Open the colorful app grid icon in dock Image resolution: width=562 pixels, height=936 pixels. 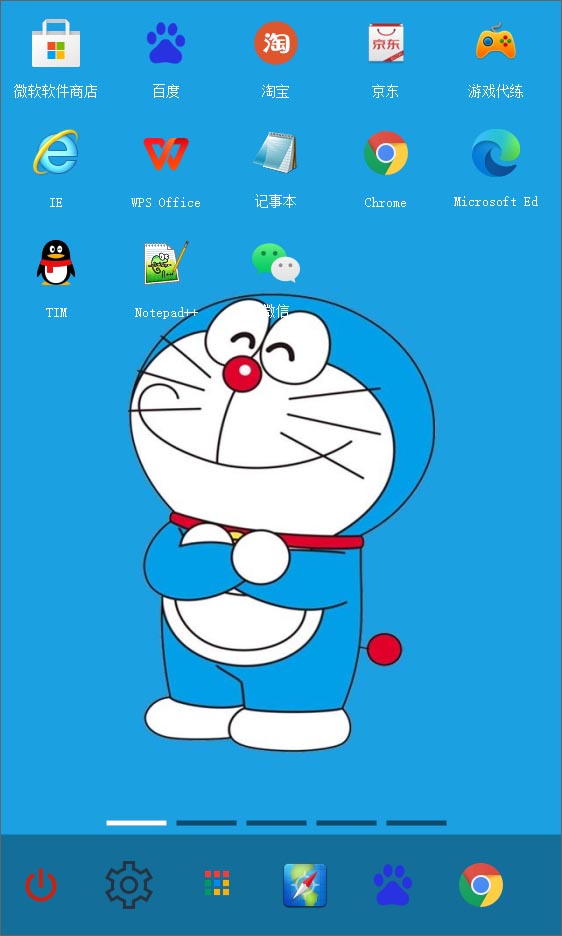click(x=217, y=883)
